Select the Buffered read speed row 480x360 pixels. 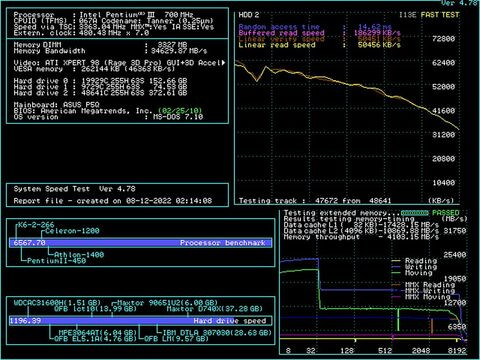click(x=319, y=33)
